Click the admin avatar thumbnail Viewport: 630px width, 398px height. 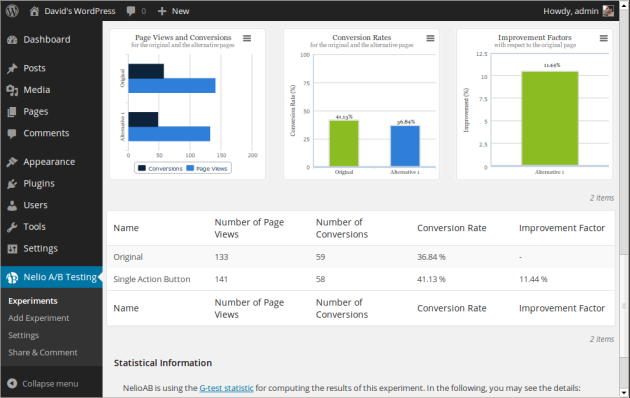click(x=608, y=11)
